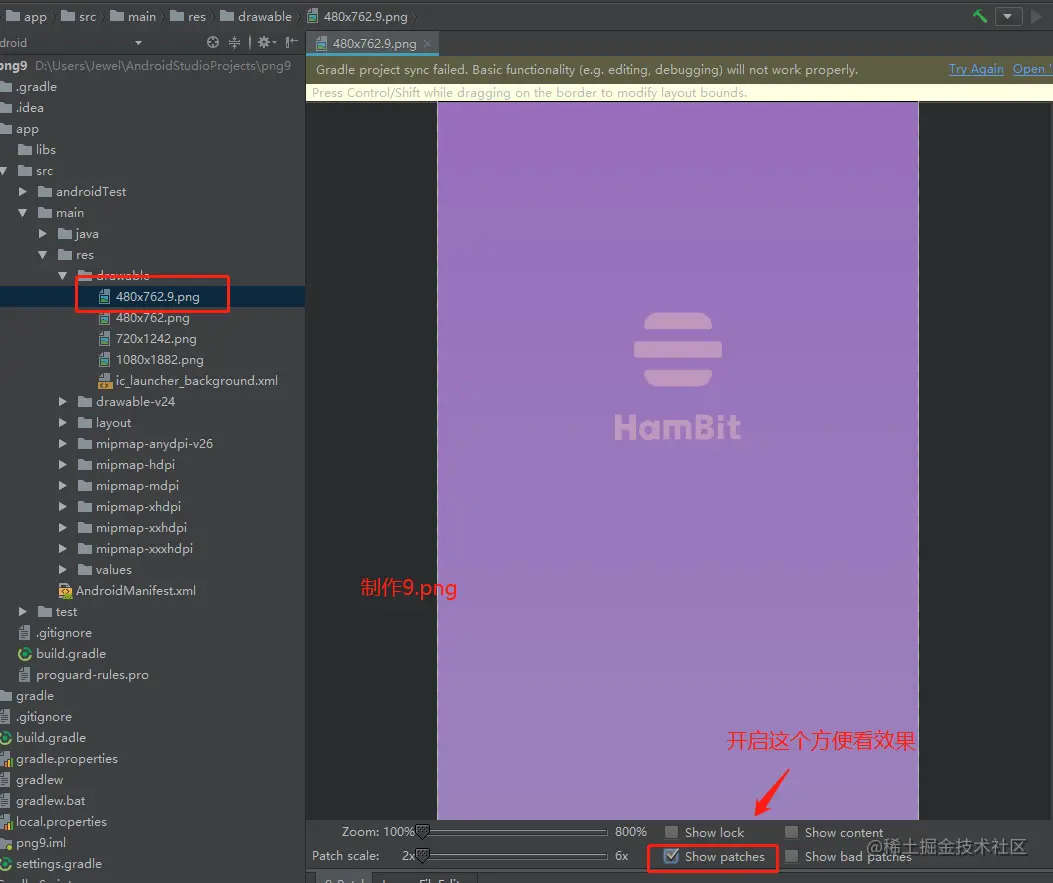Click the Zoom slider handle
The image size is (1053, 883).
pyautogui.click(x=422, y=833)
